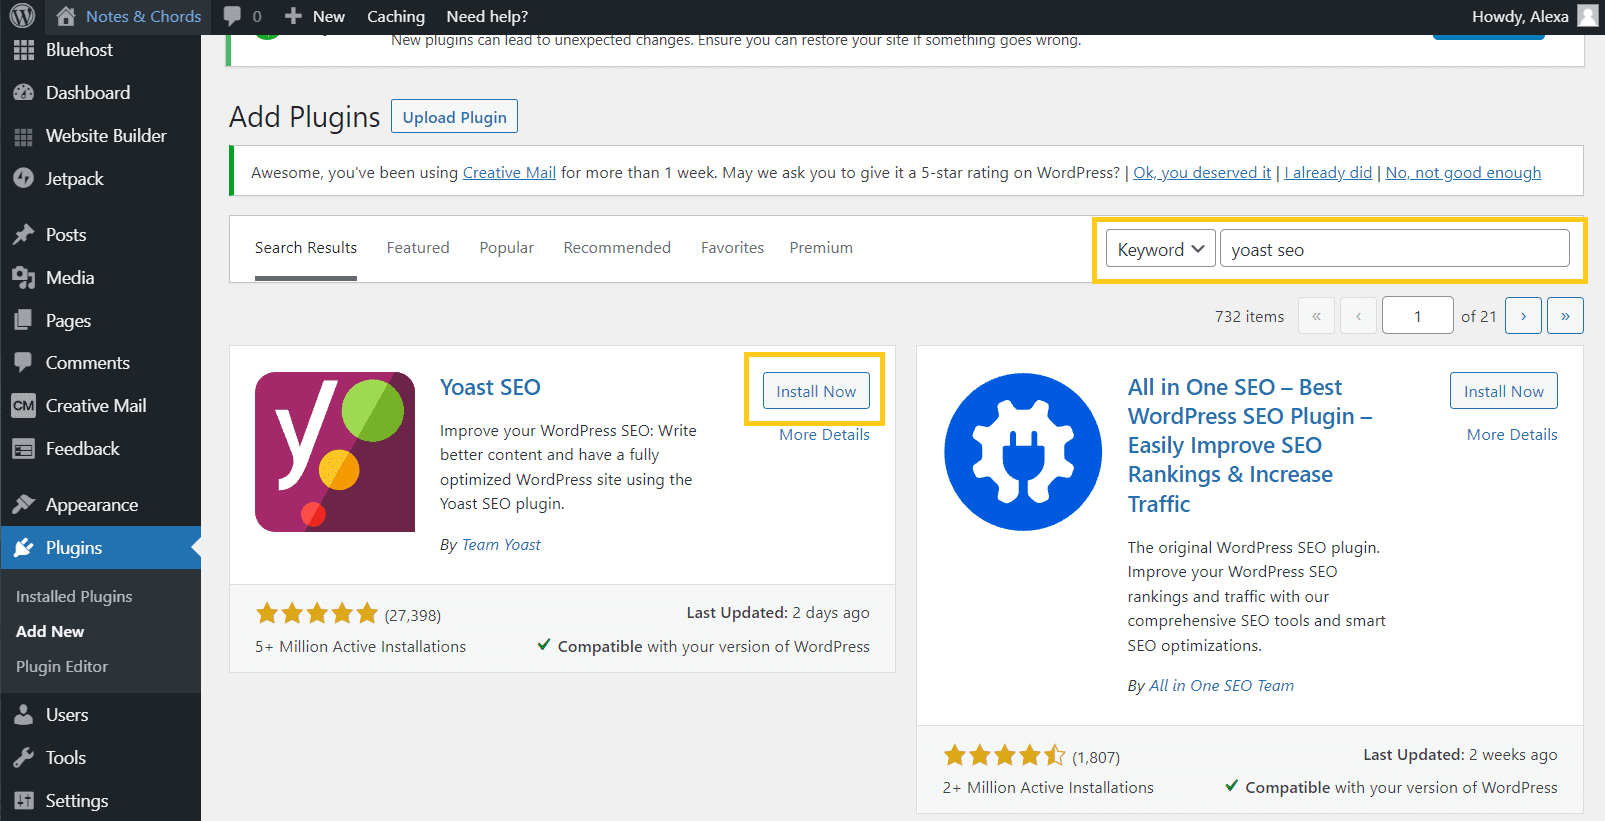The image size is (1605, 821).
Task: Click the Media camera-music icon
Action: [x=24, y=278]
